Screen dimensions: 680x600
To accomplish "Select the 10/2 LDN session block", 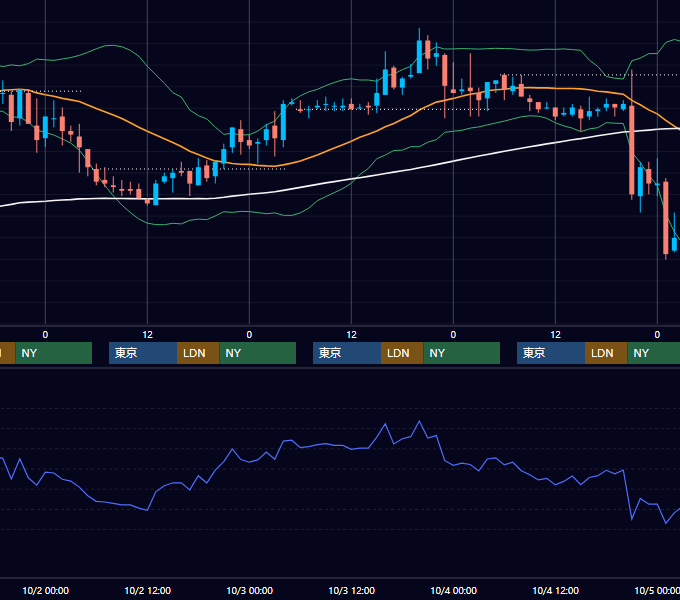I will coord(198,353).
